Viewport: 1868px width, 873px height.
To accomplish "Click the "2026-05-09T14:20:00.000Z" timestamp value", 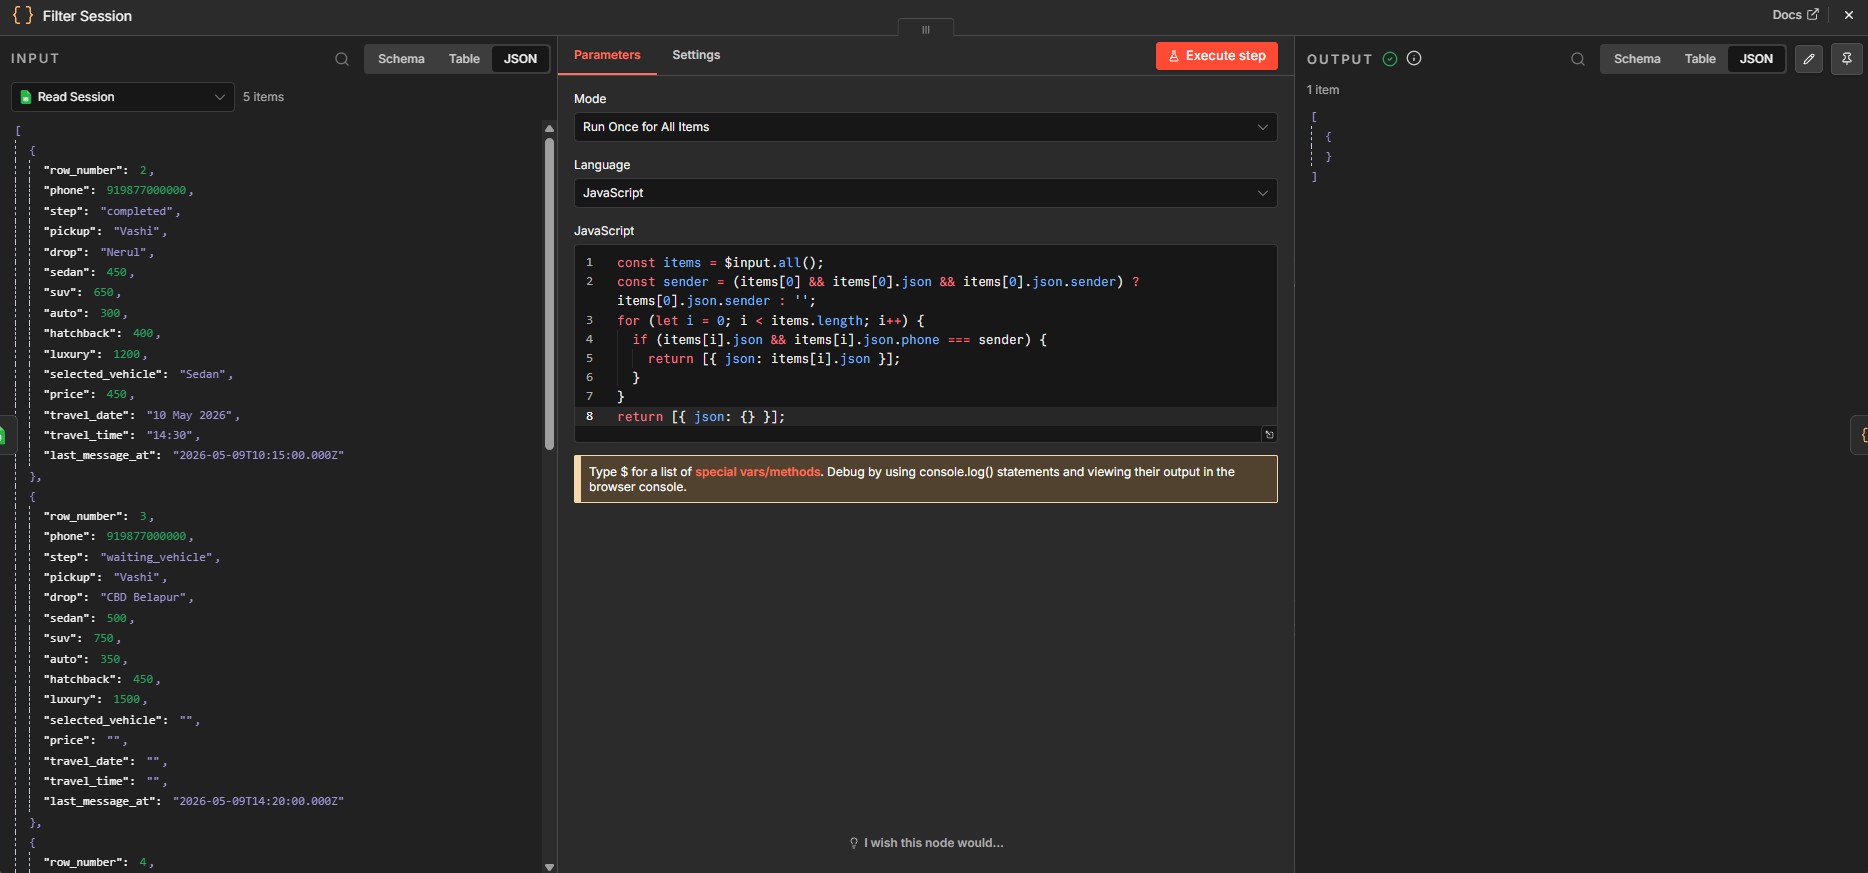I will [x=258, y=801].
